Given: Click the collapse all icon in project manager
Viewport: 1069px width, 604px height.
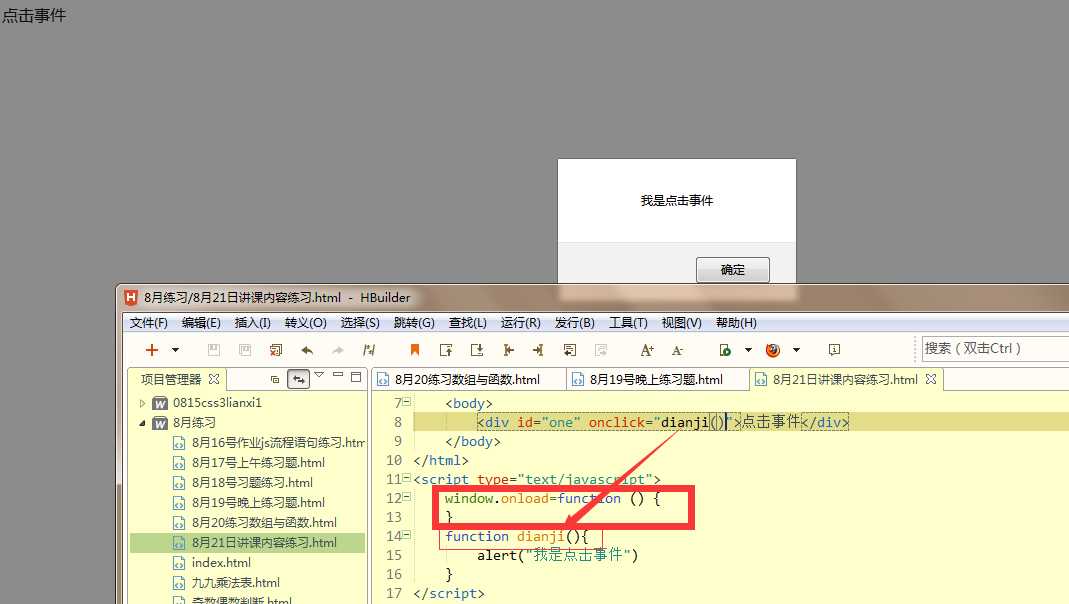Looking at the screenshot, I should pos(275,379).
